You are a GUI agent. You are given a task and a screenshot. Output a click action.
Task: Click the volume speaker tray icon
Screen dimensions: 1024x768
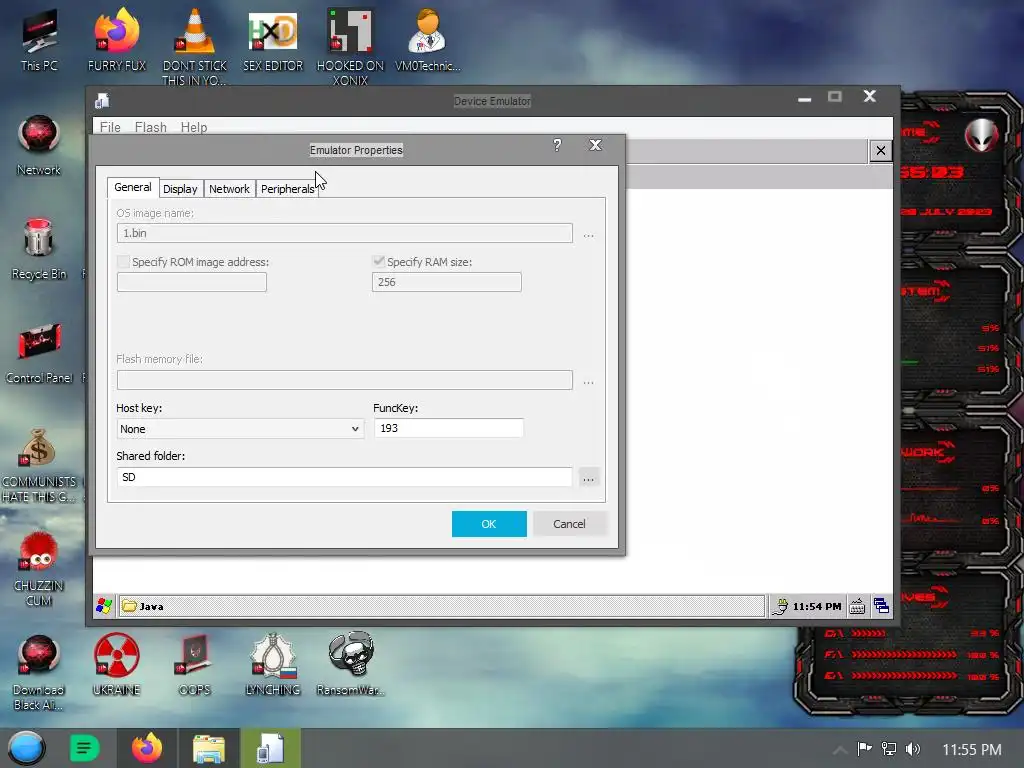[x=913, y=749]
